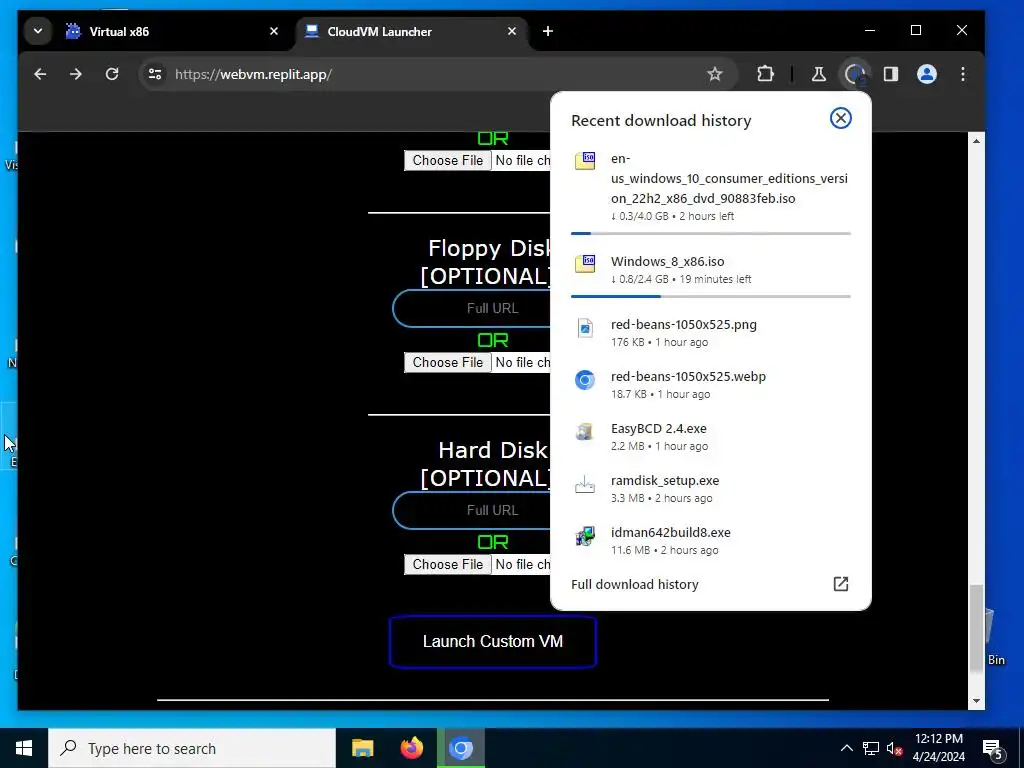Screen dimensions: 1024x768
Task: Go forward using the forward arrow
Action: 76,74
